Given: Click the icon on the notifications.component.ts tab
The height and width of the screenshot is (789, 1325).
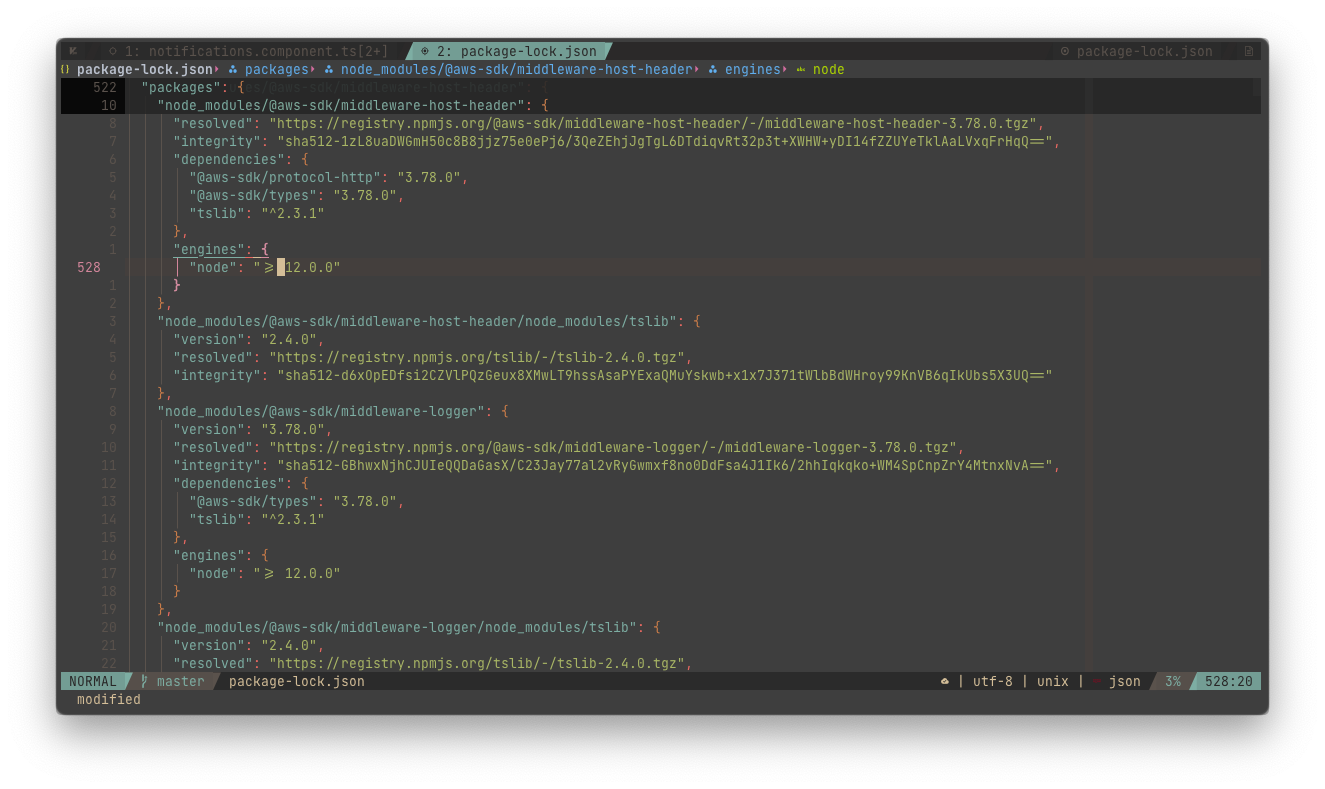Looking at the screenshot, I should tap(112, 51).
